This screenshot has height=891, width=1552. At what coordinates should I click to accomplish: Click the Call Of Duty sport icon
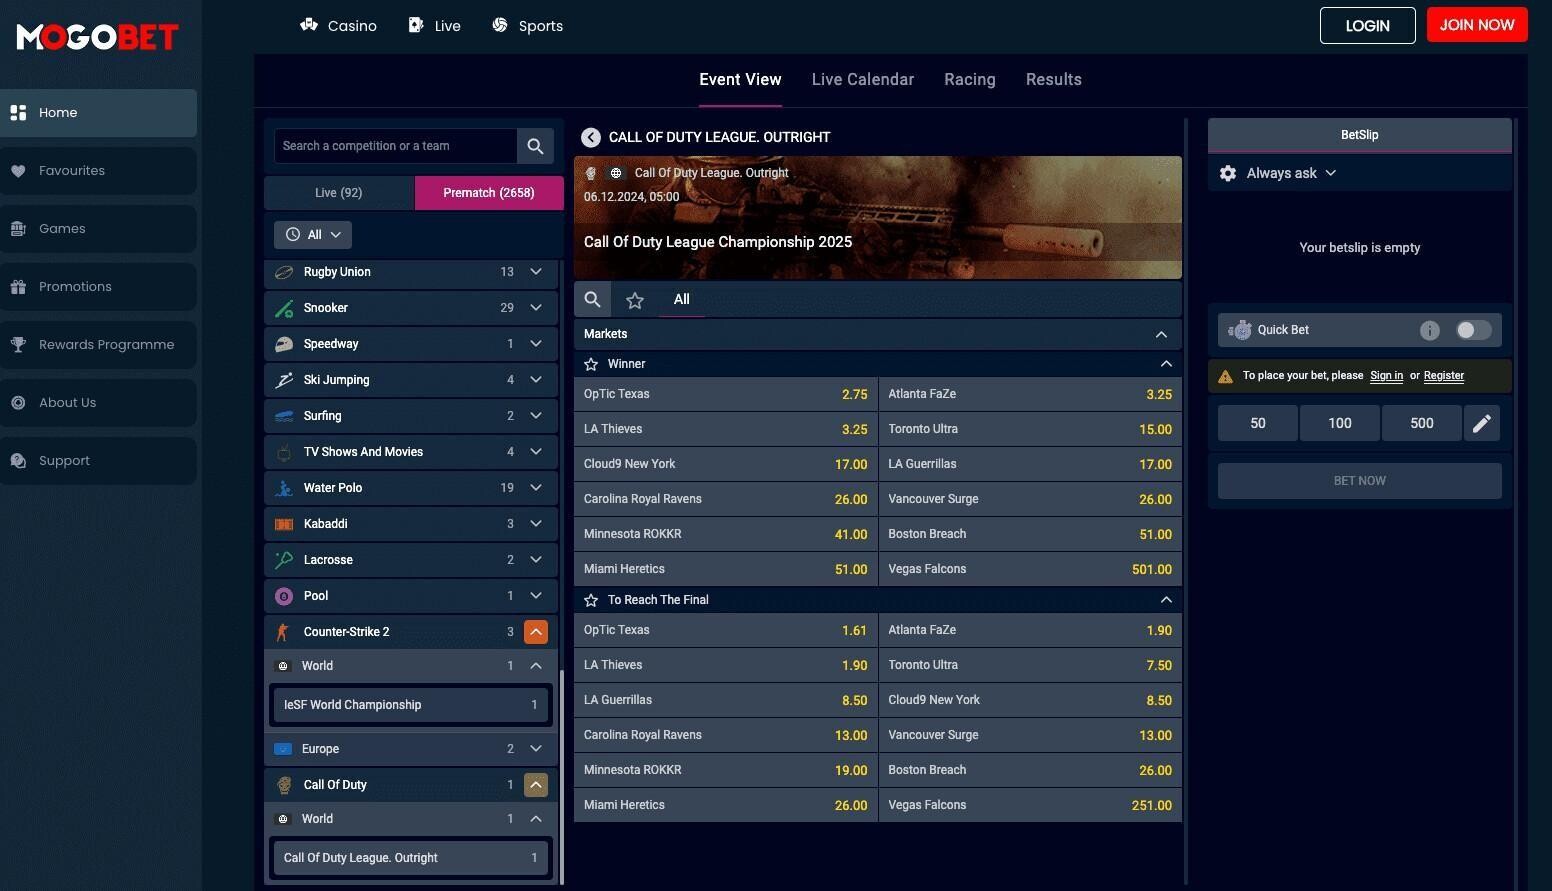point(284,785)
